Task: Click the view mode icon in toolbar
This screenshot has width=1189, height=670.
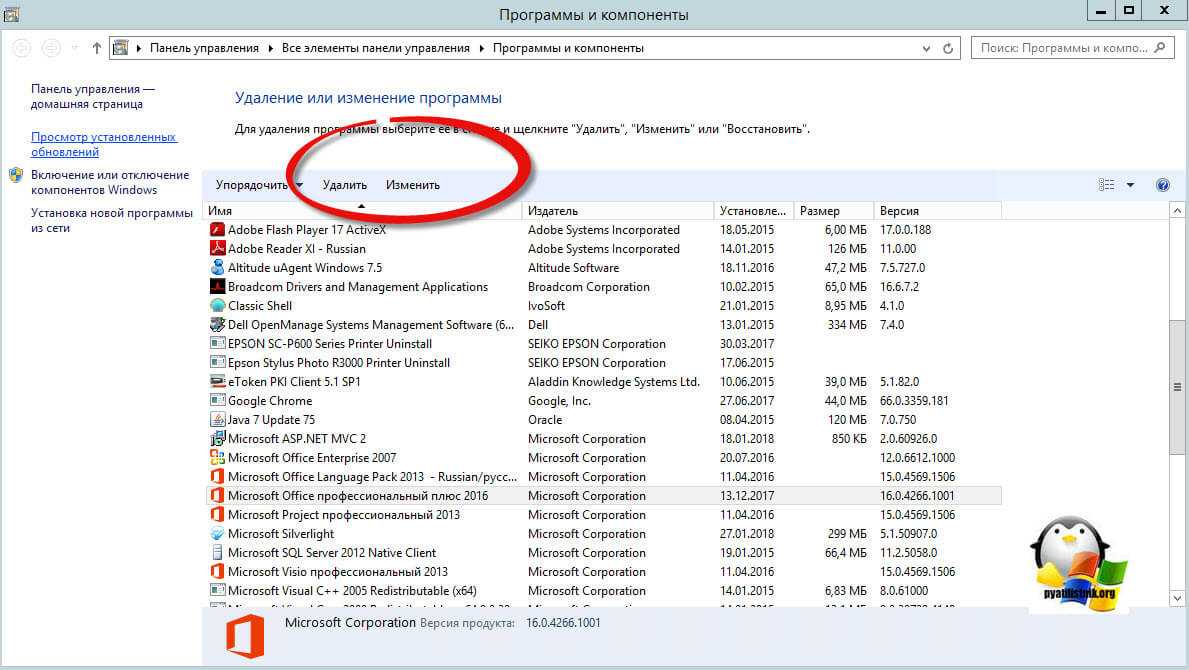Action: pos(1106,185)
